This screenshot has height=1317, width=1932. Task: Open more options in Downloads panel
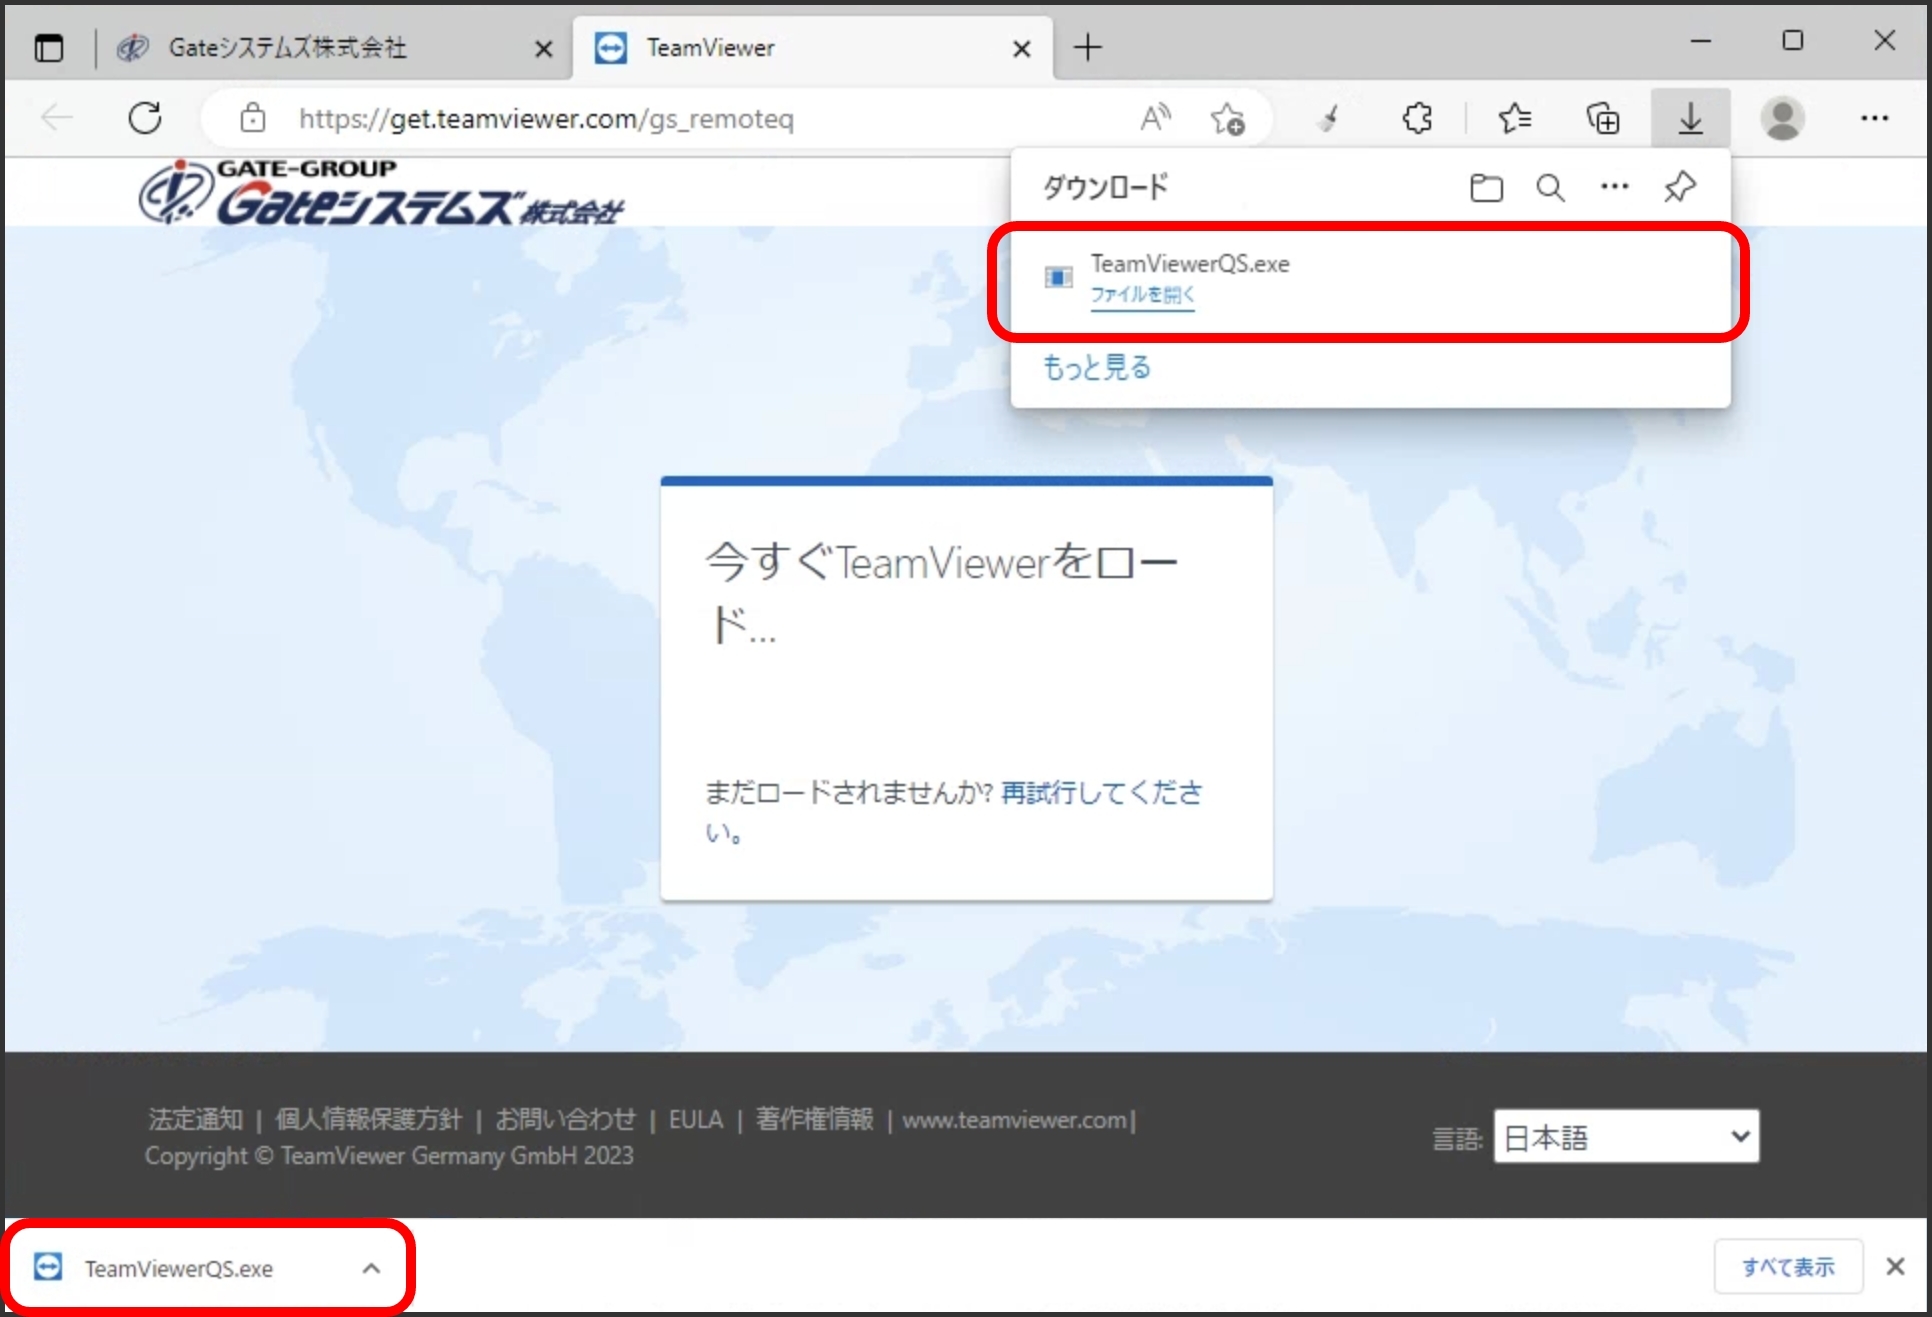click(1614, 187)
